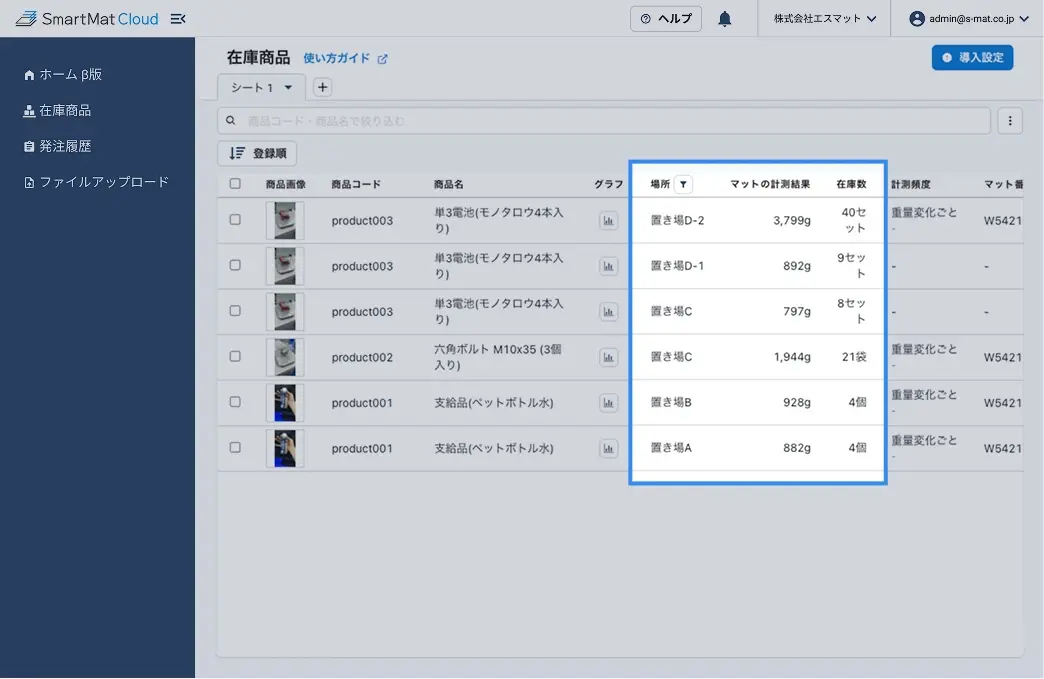Image resolution: width=1044 pixels, height=679 pixels.
Task: Add a new sheet with the plus button
Action: coord(322,87)
